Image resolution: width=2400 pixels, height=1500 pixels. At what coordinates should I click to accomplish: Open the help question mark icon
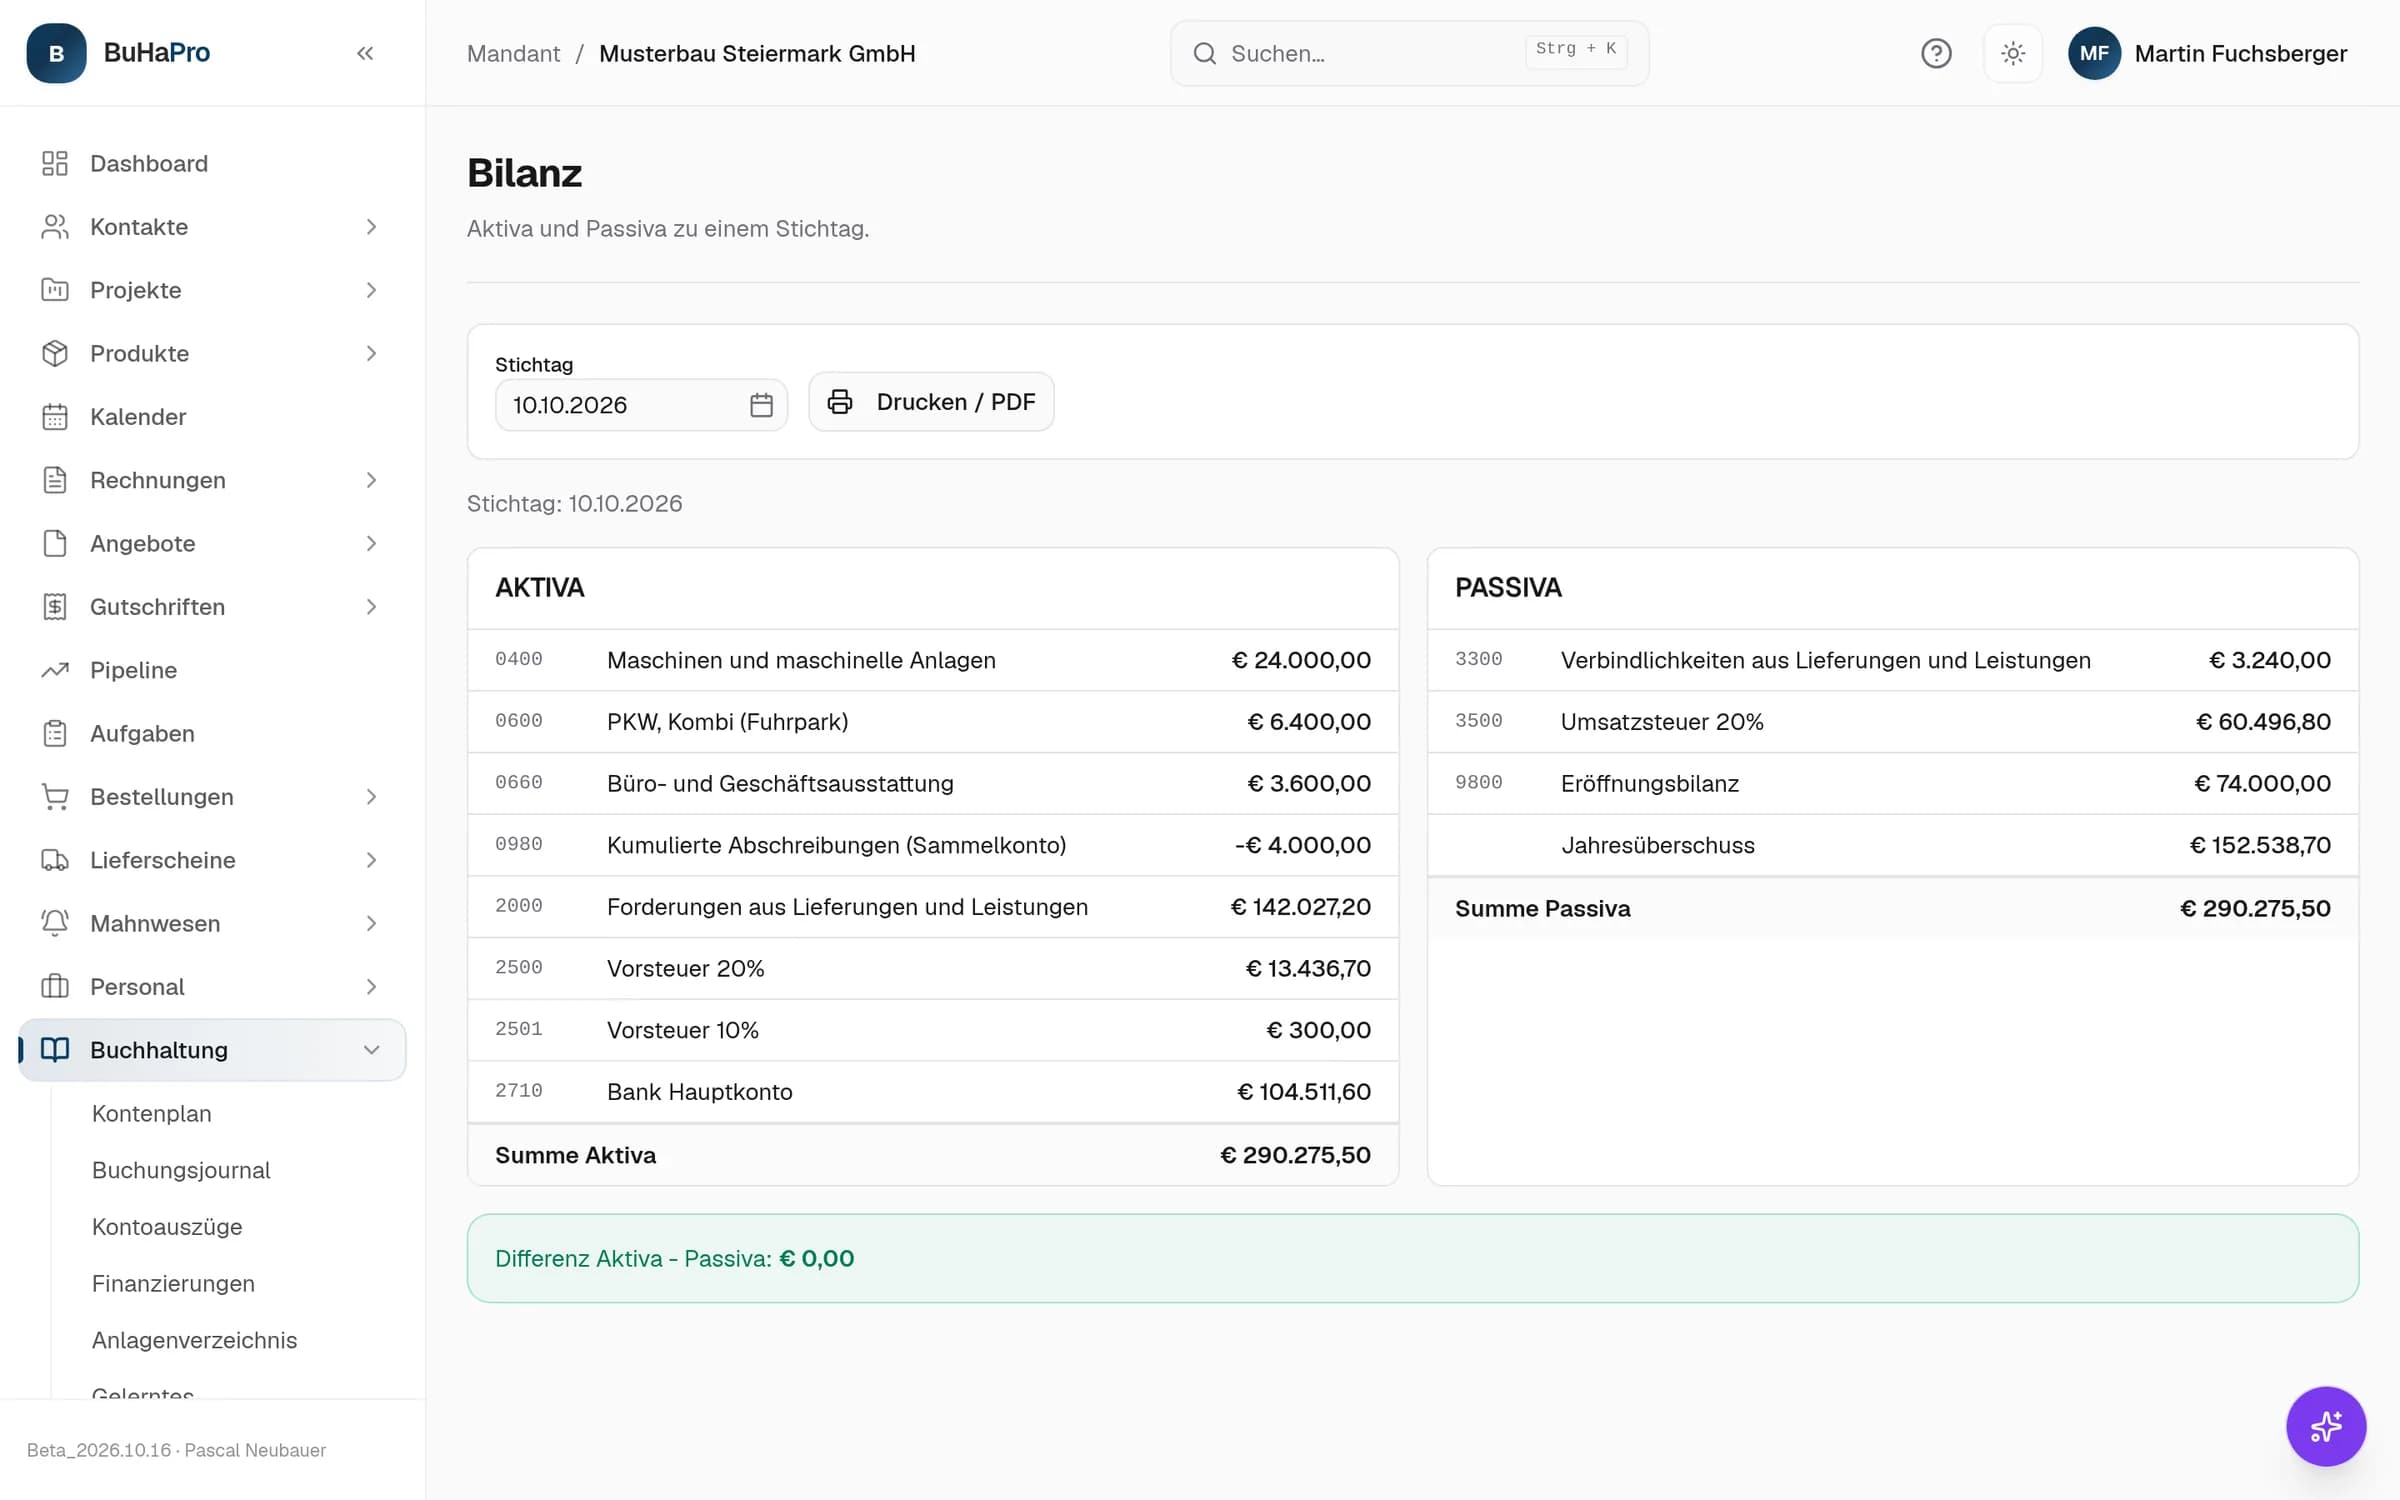click(x=1936, y=53)
